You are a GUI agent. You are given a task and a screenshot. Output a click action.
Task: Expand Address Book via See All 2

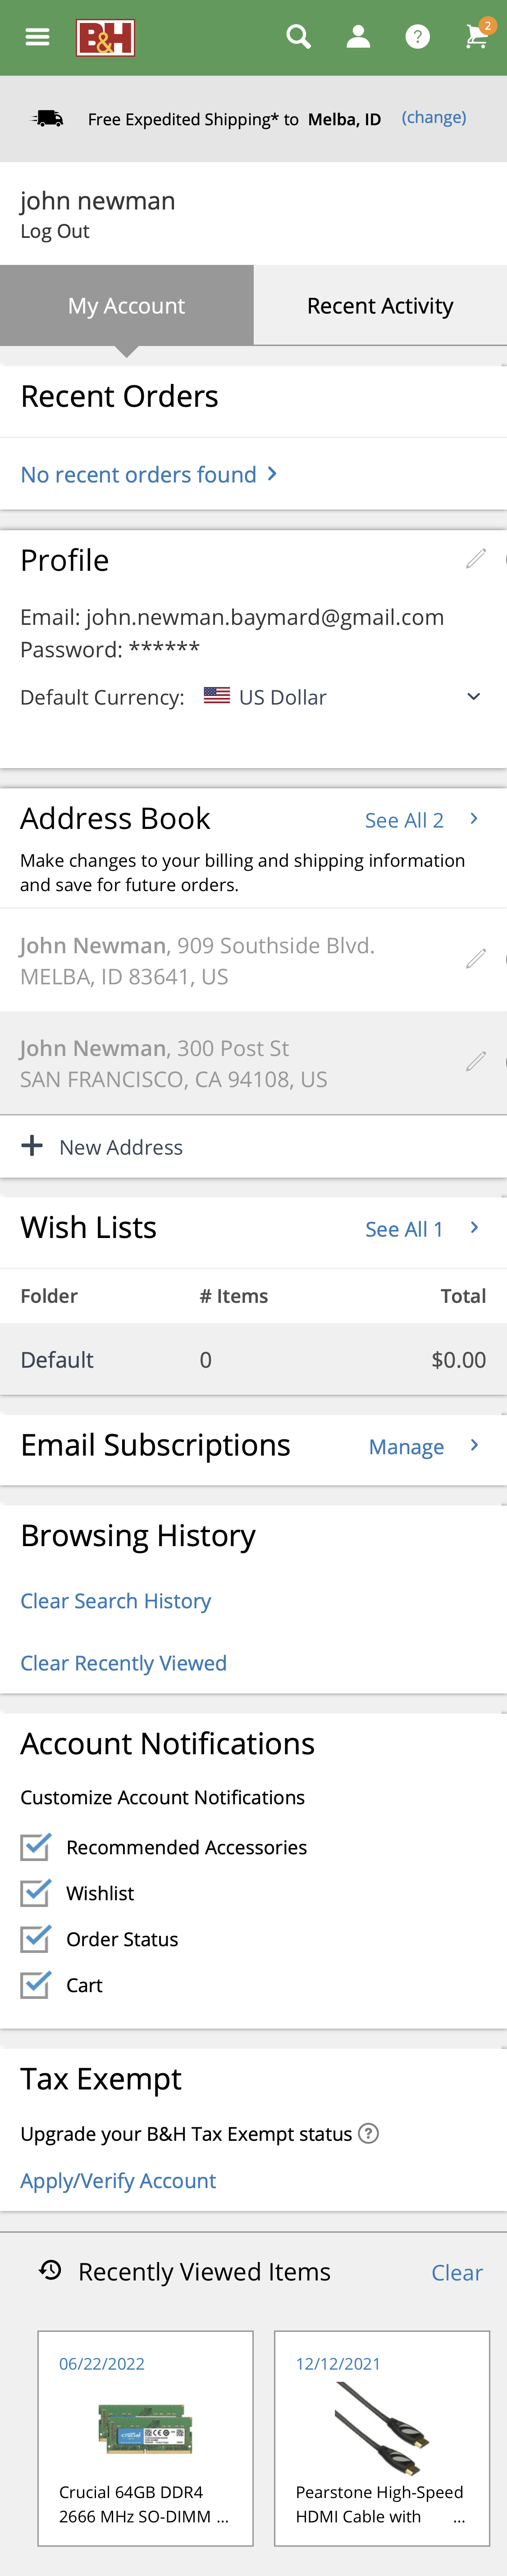[x=421, y=820]
